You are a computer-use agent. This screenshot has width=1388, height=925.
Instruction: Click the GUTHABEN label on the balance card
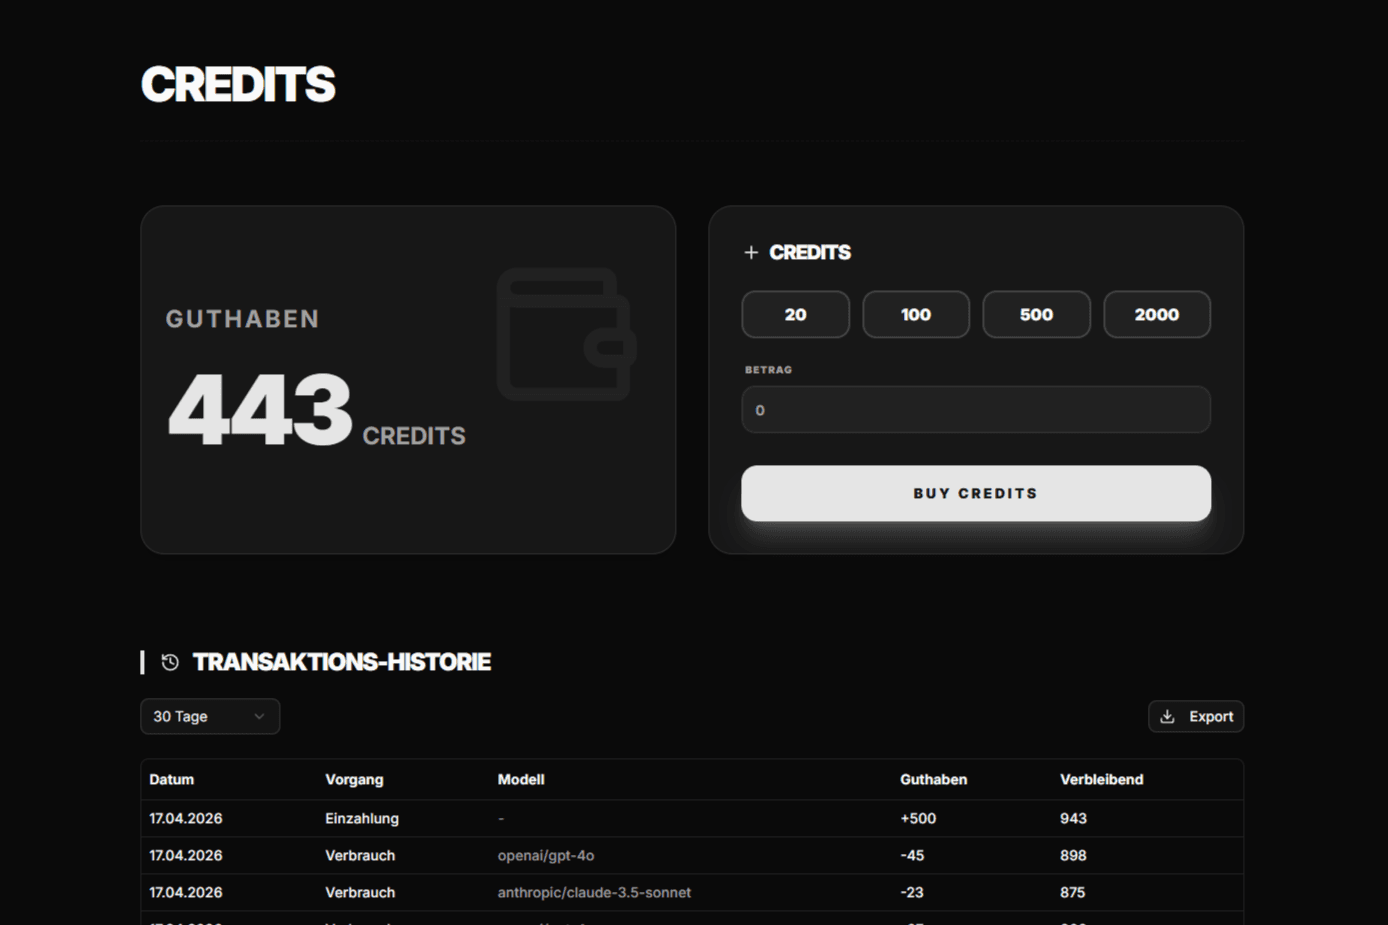[x=243, y=319]
